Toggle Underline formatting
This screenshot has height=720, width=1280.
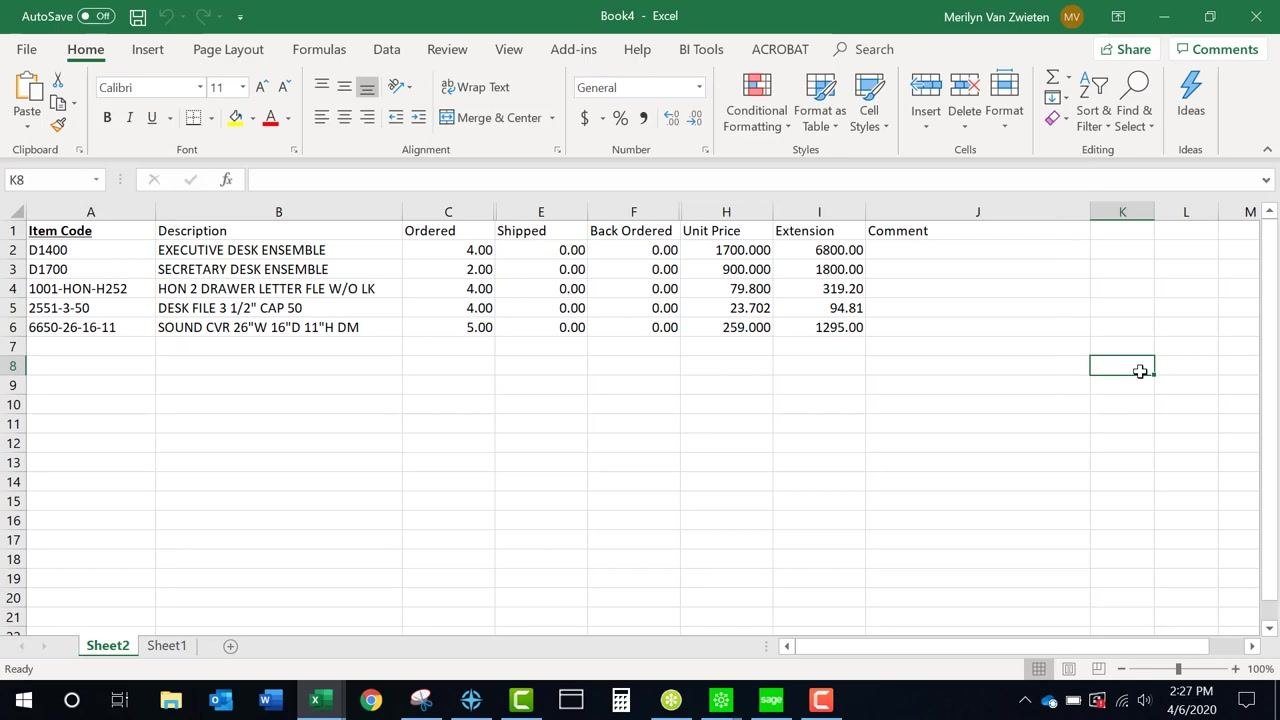point(152,118)
